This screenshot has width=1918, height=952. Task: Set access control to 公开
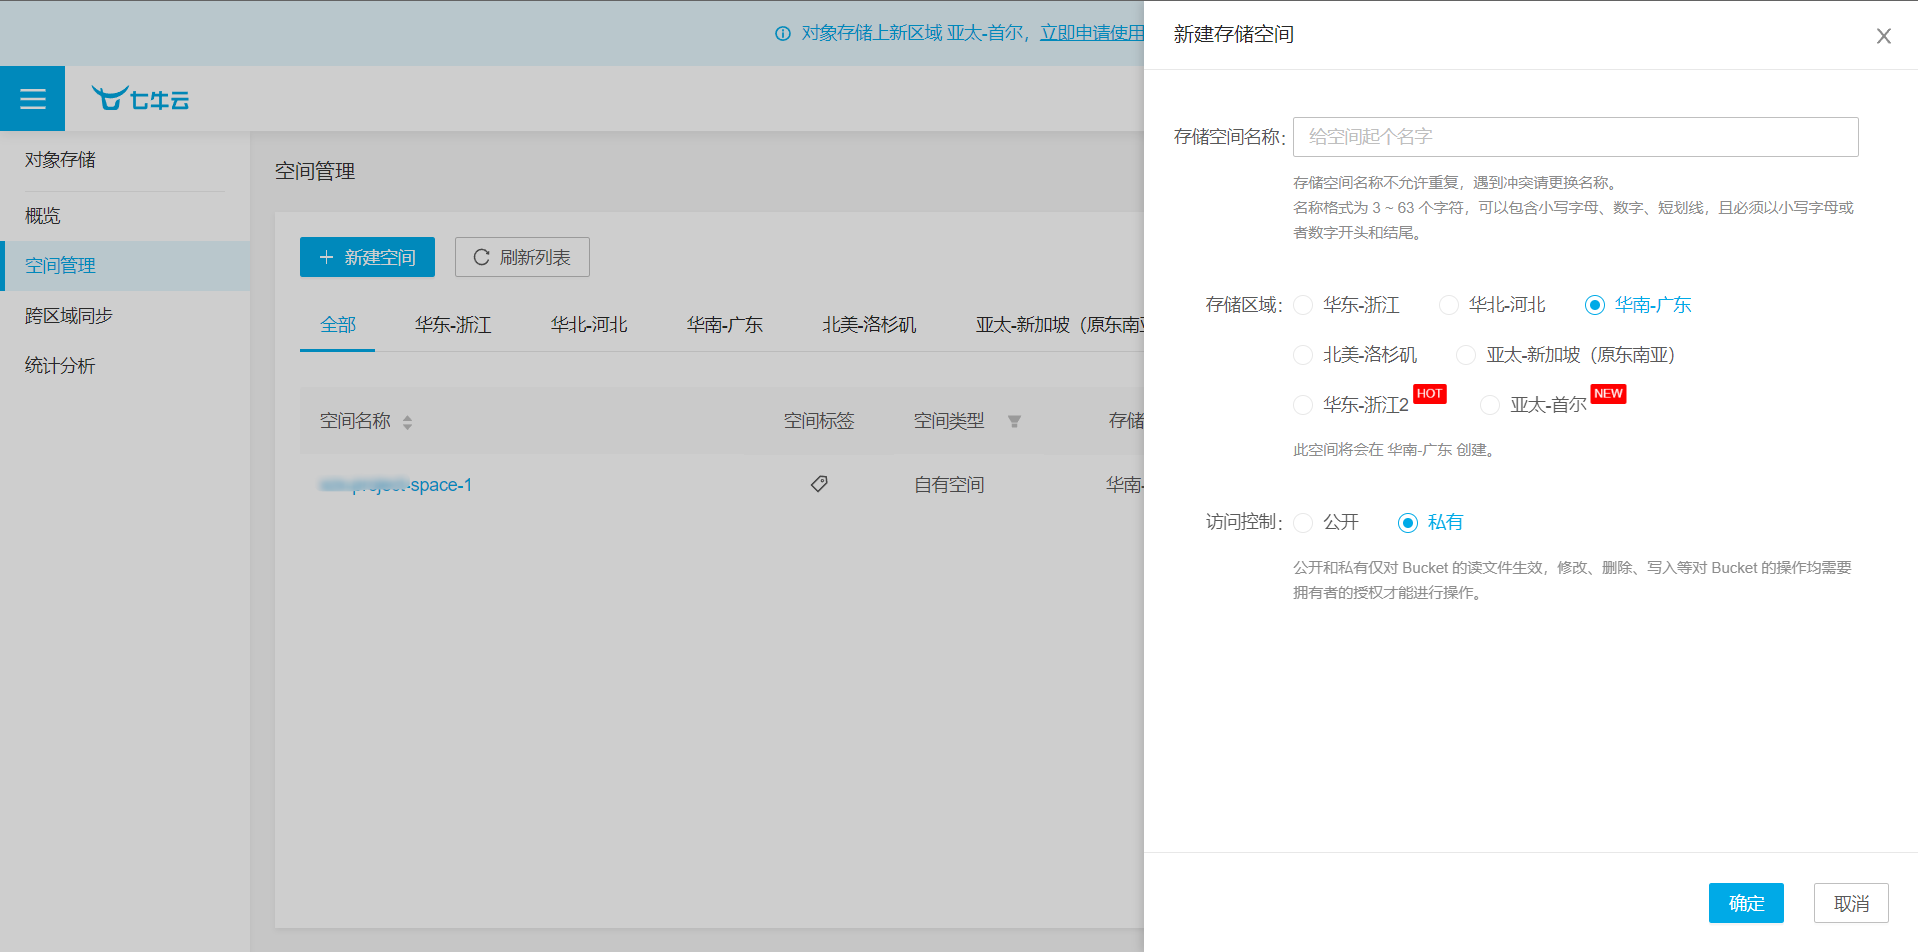1303,522
